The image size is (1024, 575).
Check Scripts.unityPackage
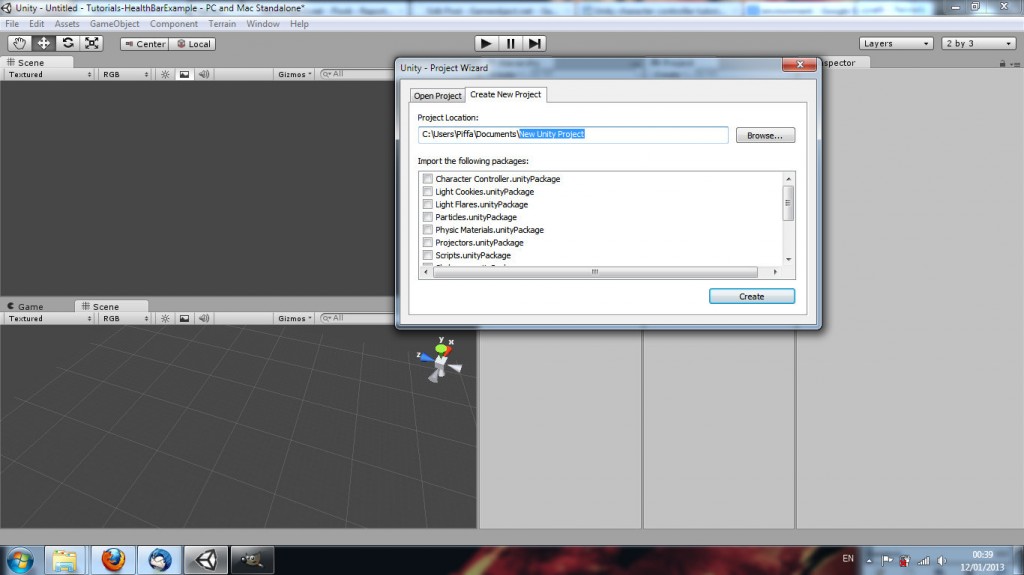tap(428, 255)
